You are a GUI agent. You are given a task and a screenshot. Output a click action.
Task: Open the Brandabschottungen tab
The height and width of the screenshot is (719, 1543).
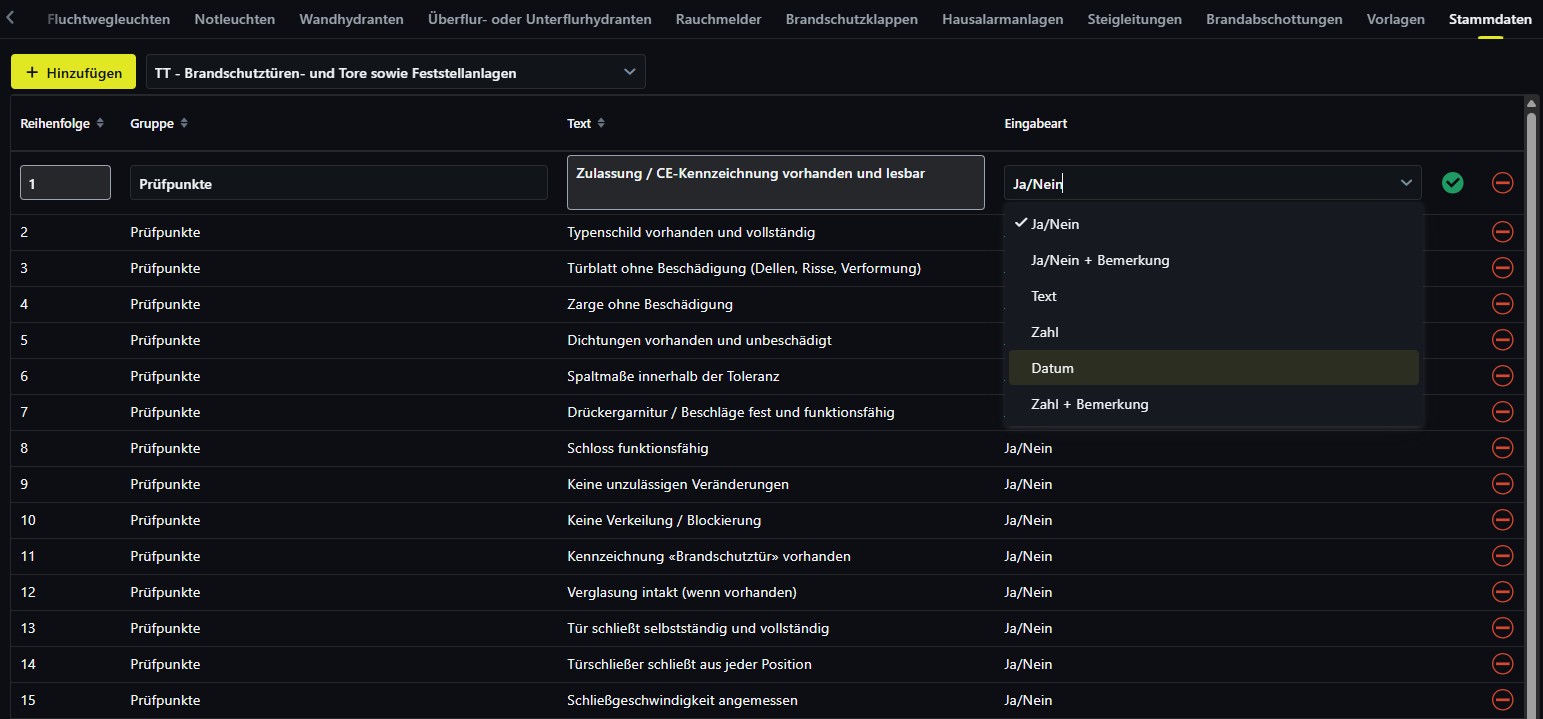[x=1274, y=19]
